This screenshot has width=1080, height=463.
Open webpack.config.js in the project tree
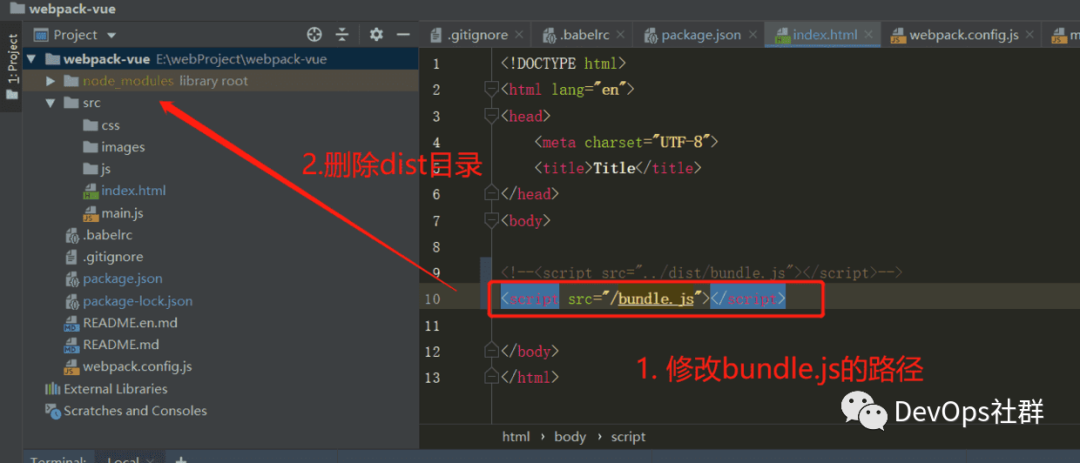pyautogui.click(x=128, y=367)
